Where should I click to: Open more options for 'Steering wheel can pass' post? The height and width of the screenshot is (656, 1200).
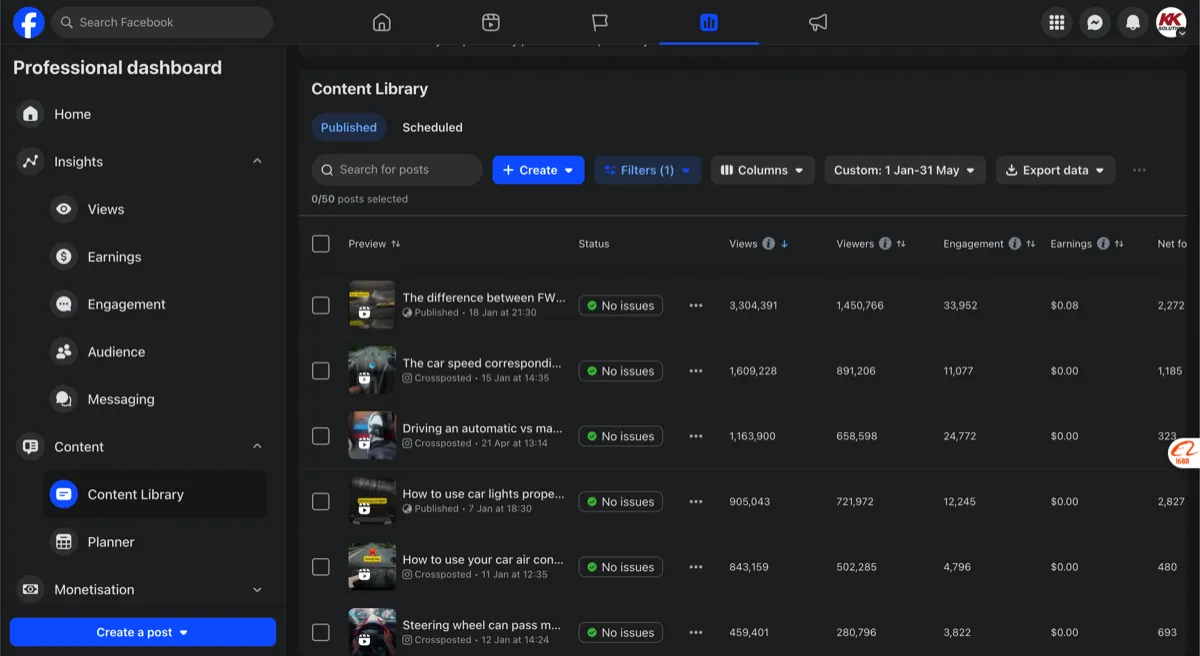point(696,632)
